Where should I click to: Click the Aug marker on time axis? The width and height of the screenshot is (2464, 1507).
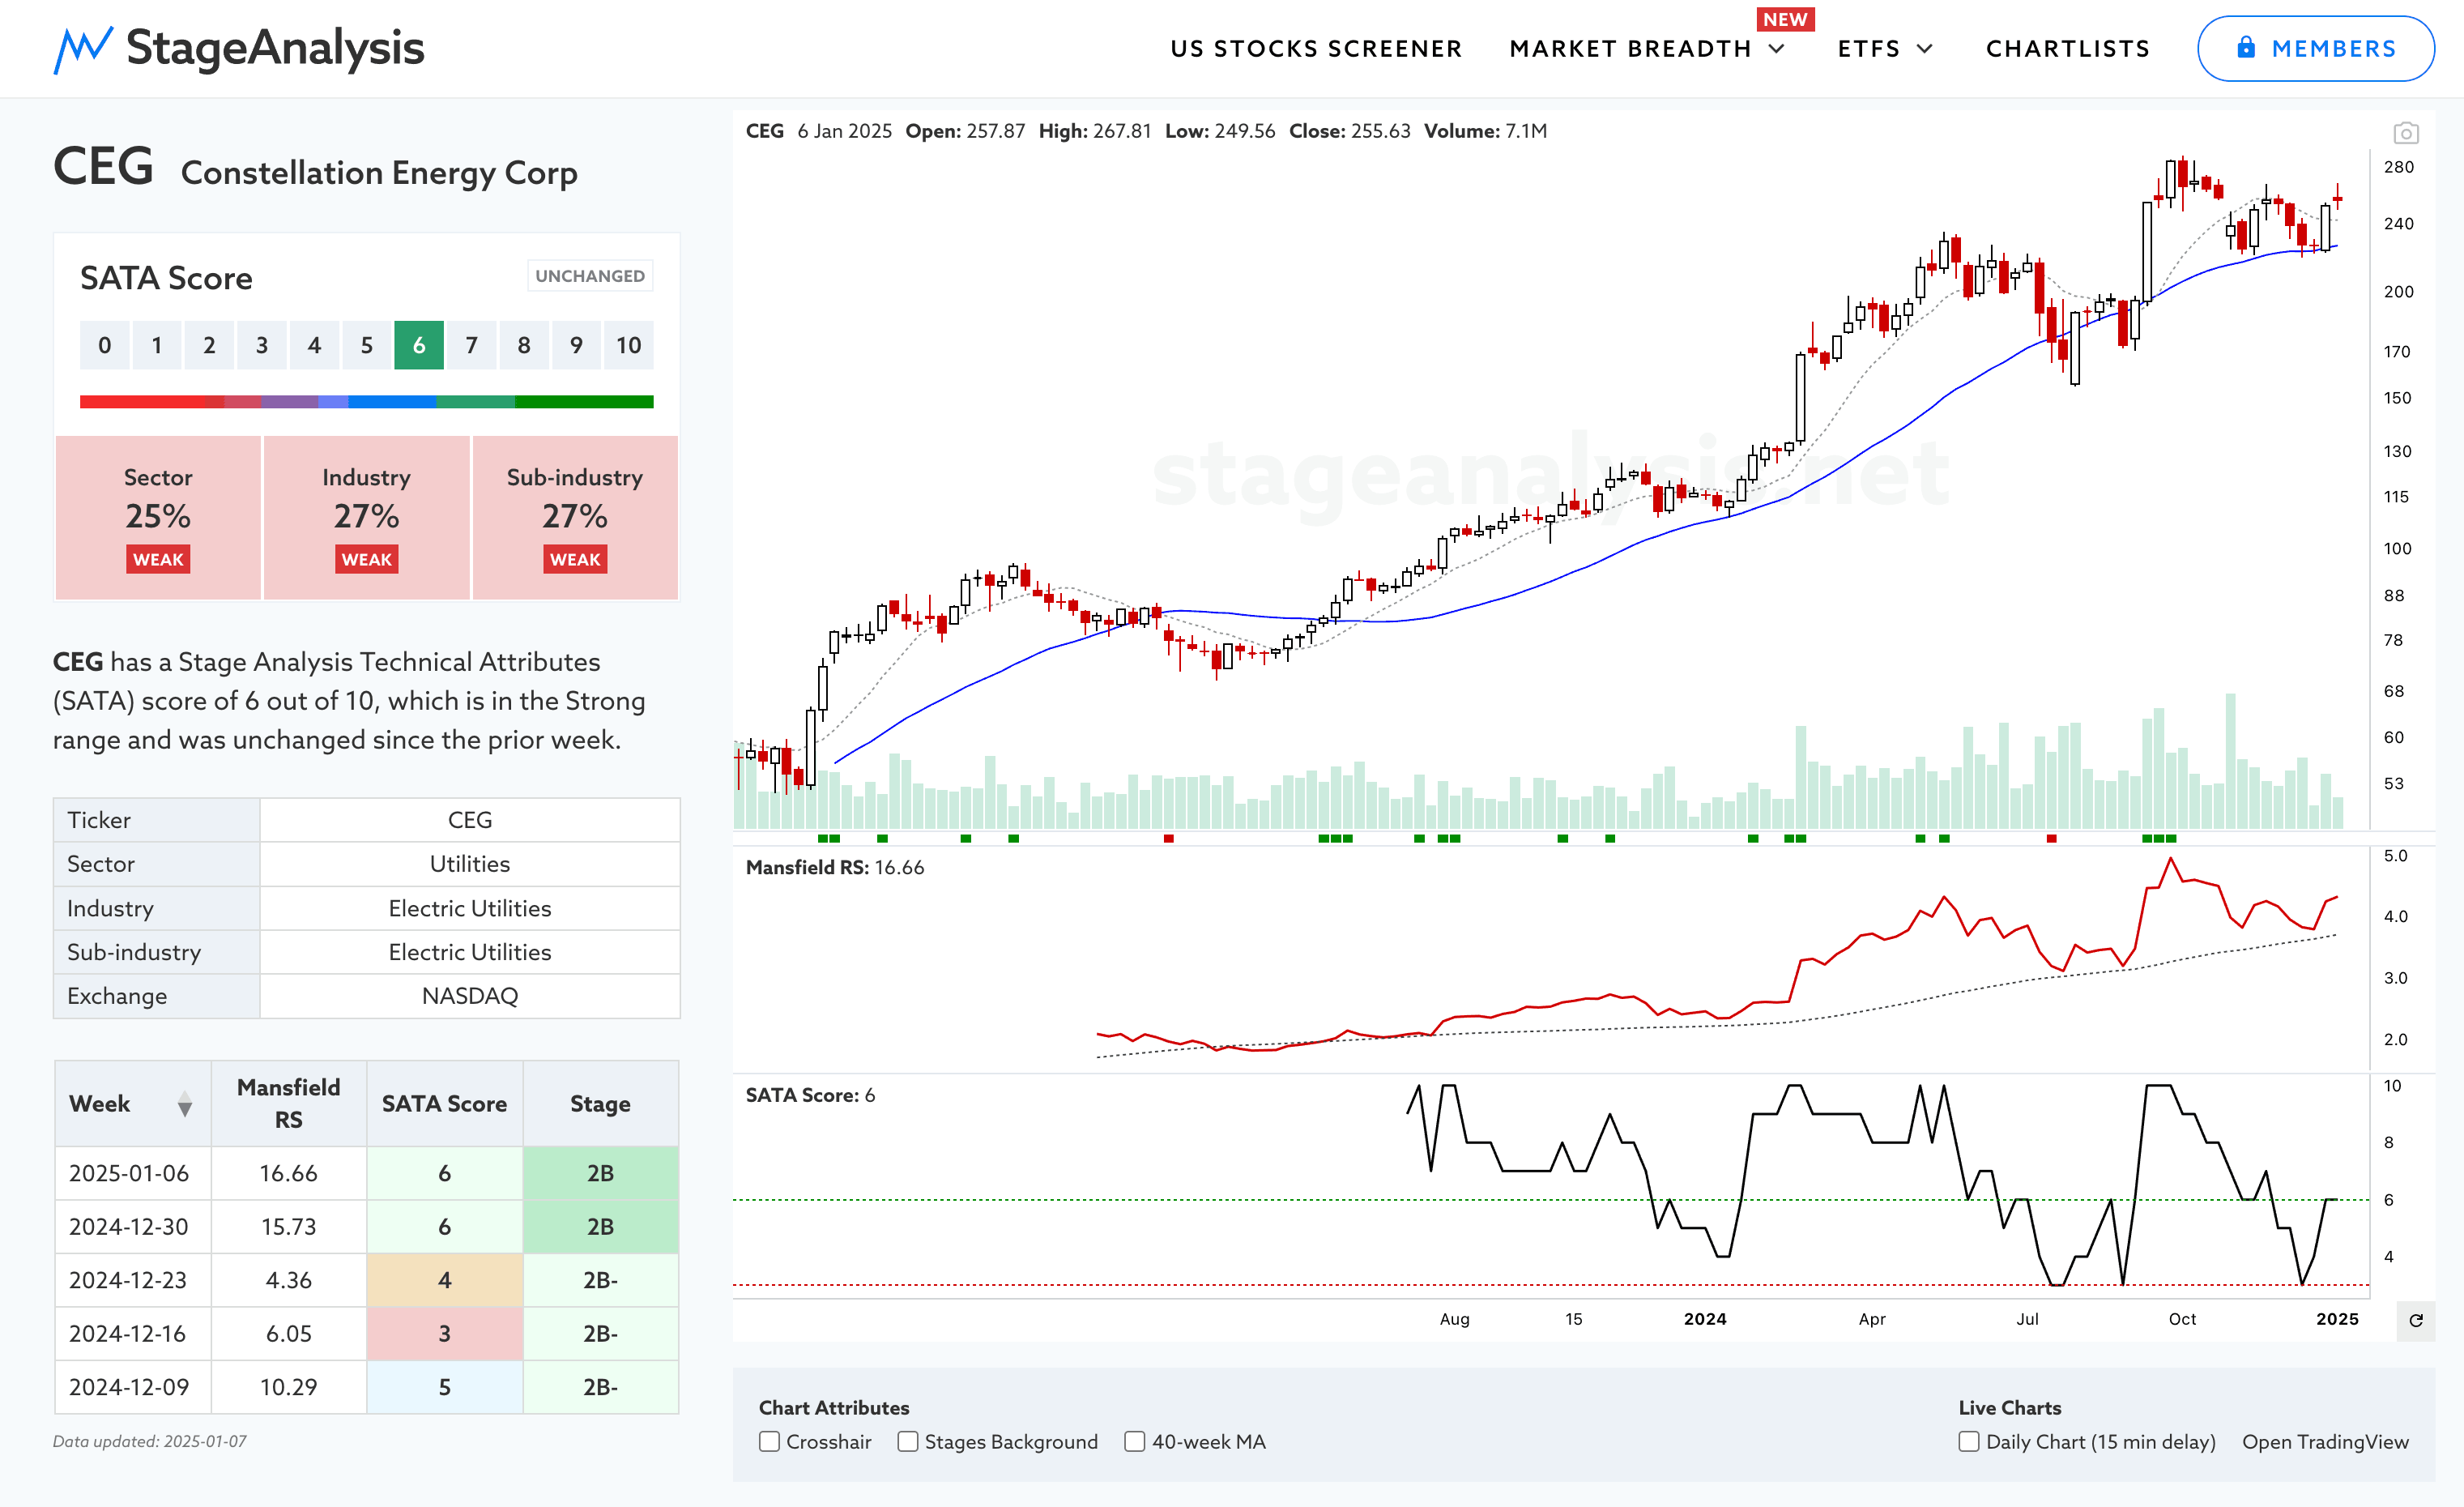click(x=1454, y=1319)
